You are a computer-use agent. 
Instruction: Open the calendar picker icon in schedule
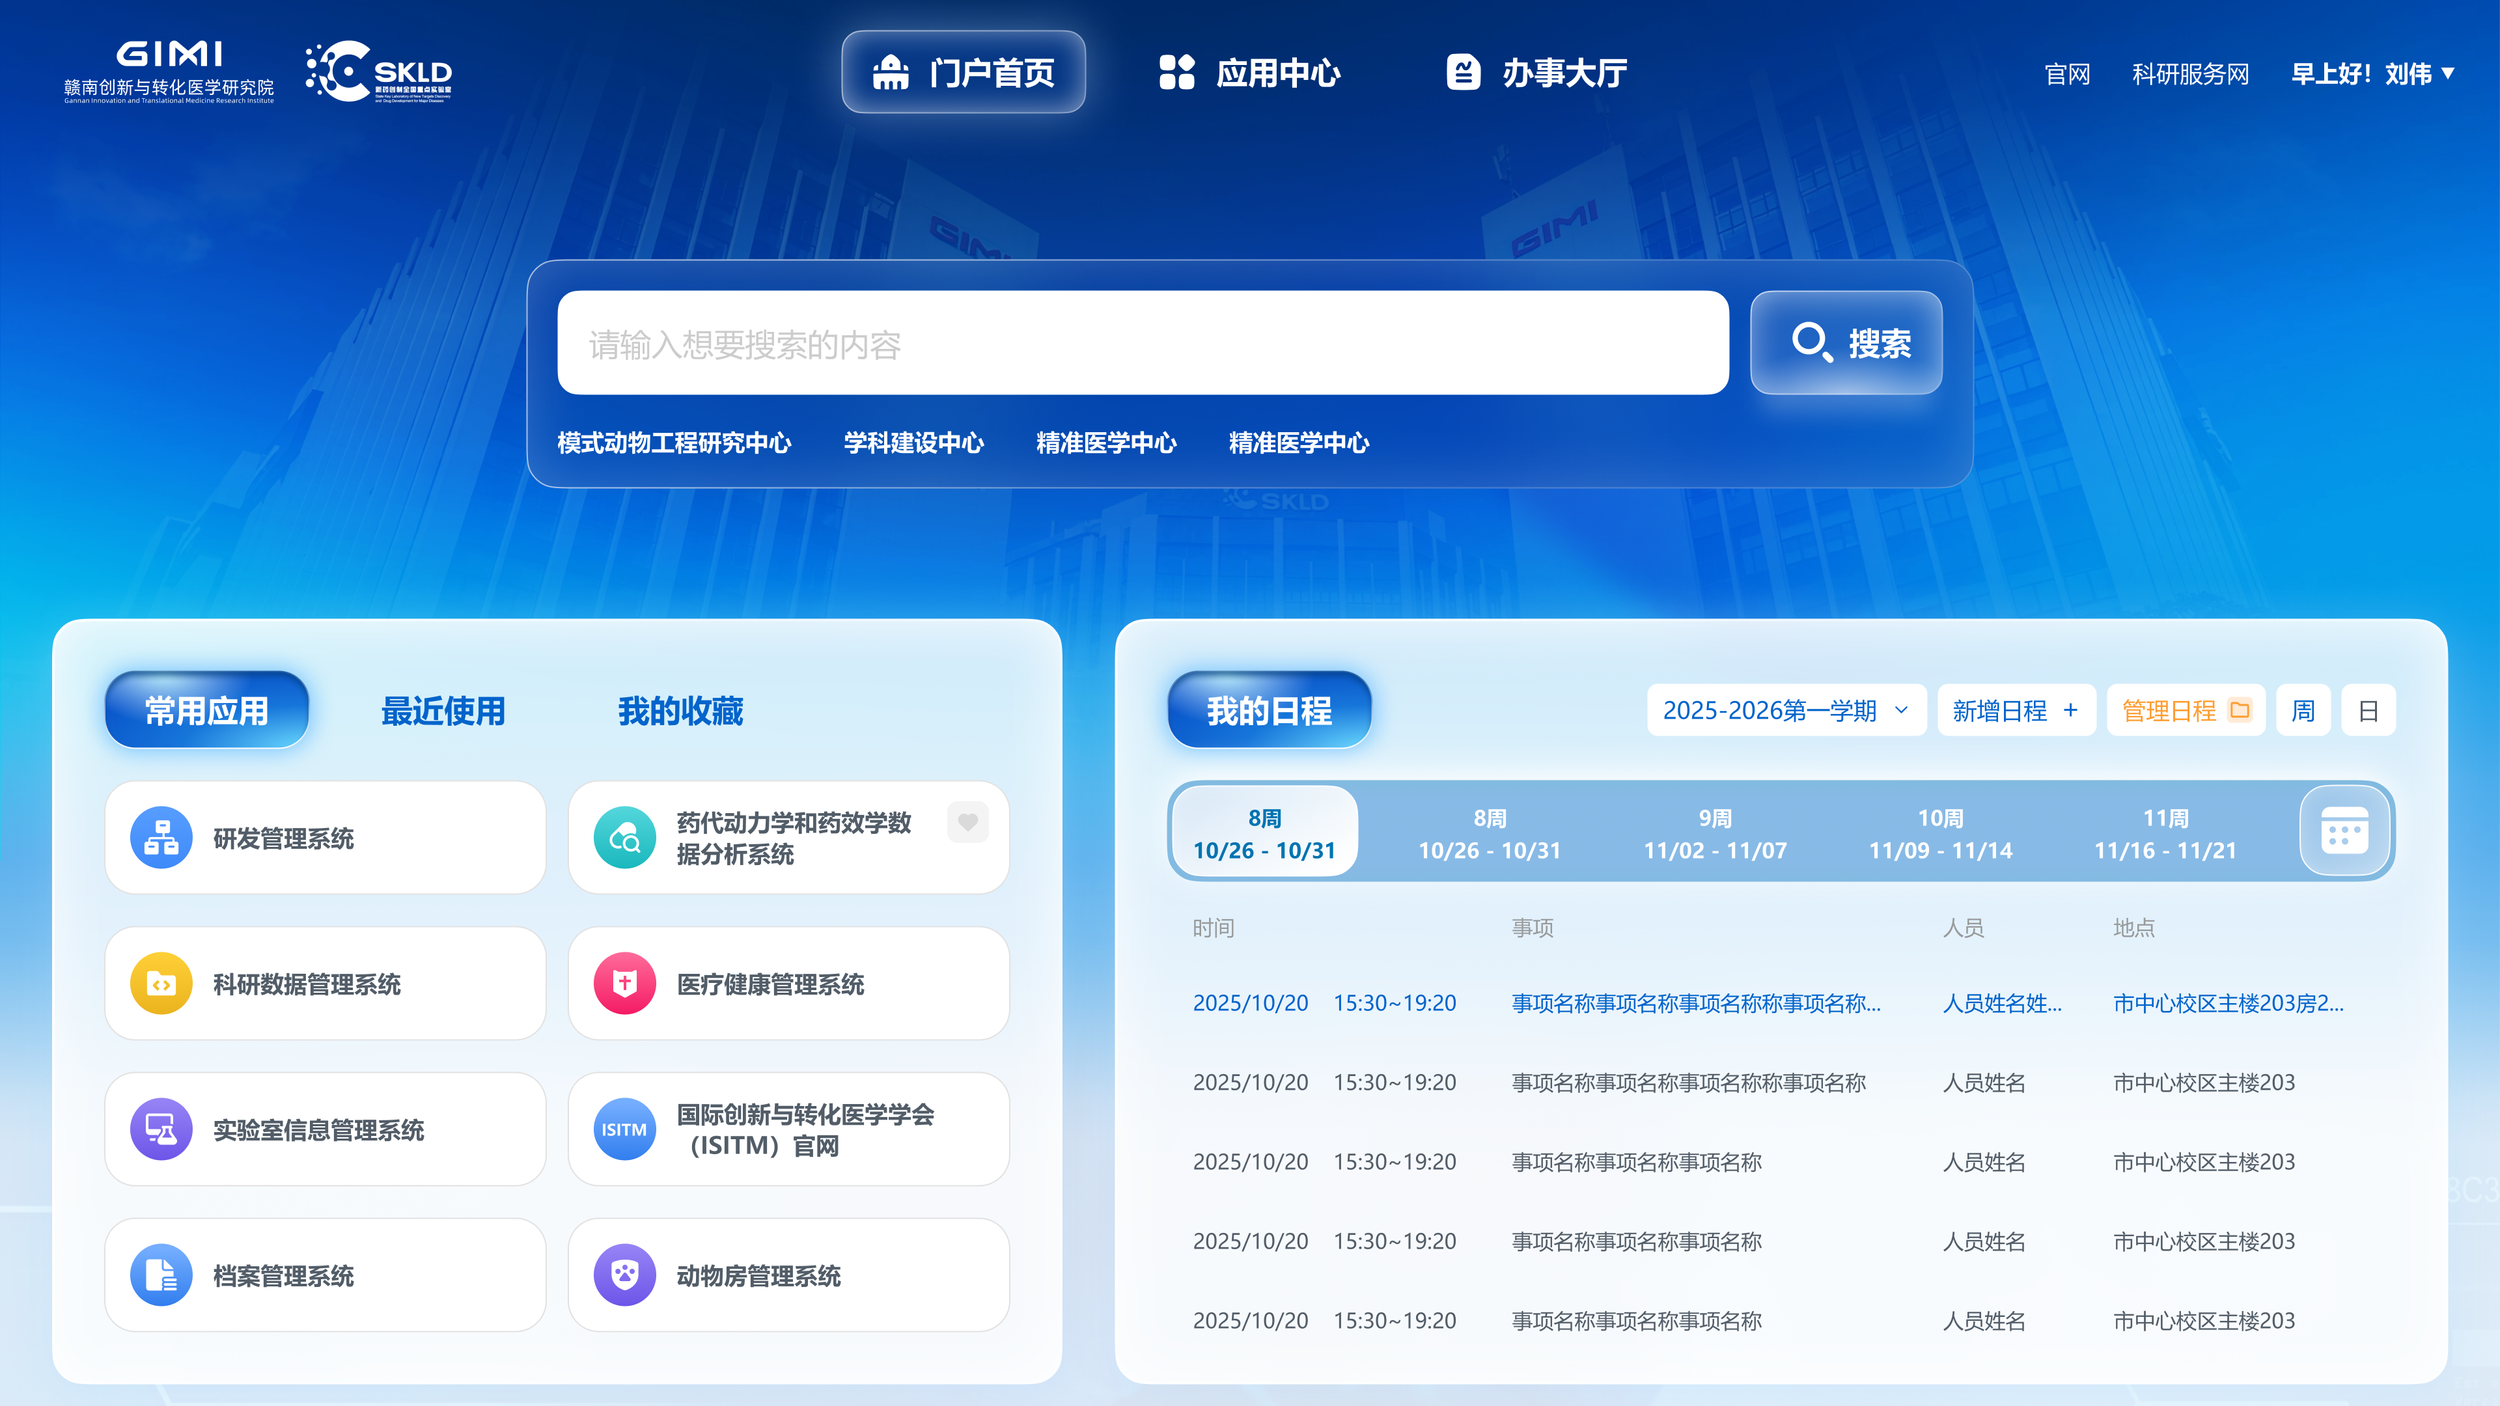pyautogui.click(x=2344, y=831)
